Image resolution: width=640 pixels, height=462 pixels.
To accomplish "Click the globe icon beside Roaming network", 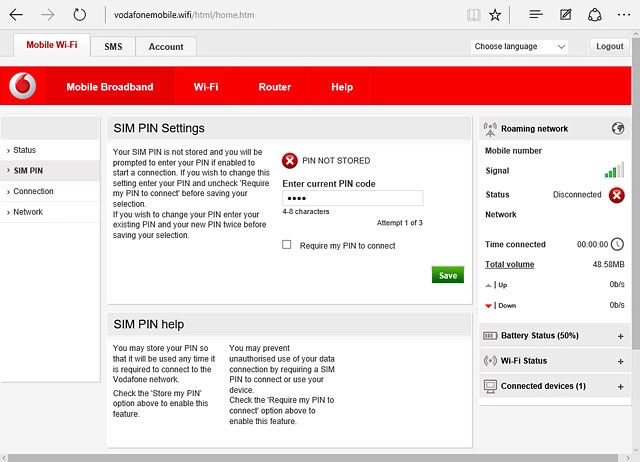I will [617, 129].
